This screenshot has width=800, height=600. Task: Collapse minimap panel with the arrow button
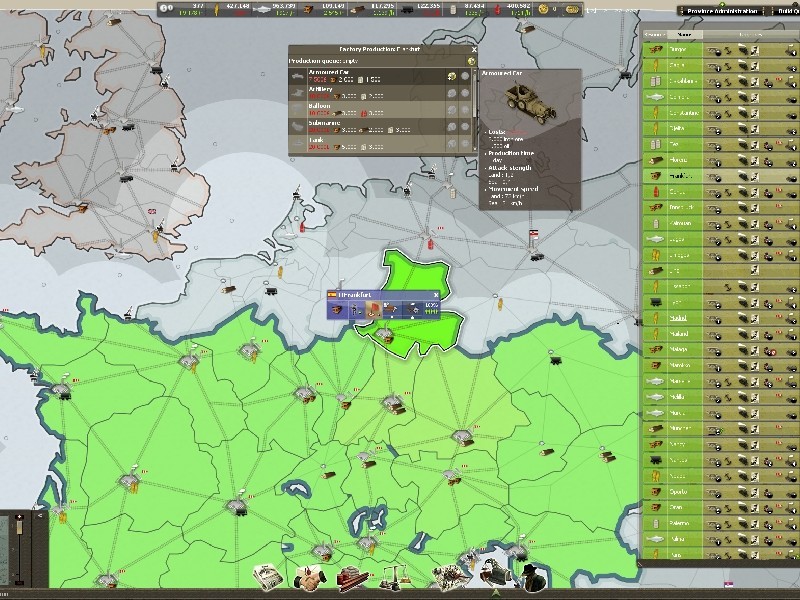coord(40,516)
